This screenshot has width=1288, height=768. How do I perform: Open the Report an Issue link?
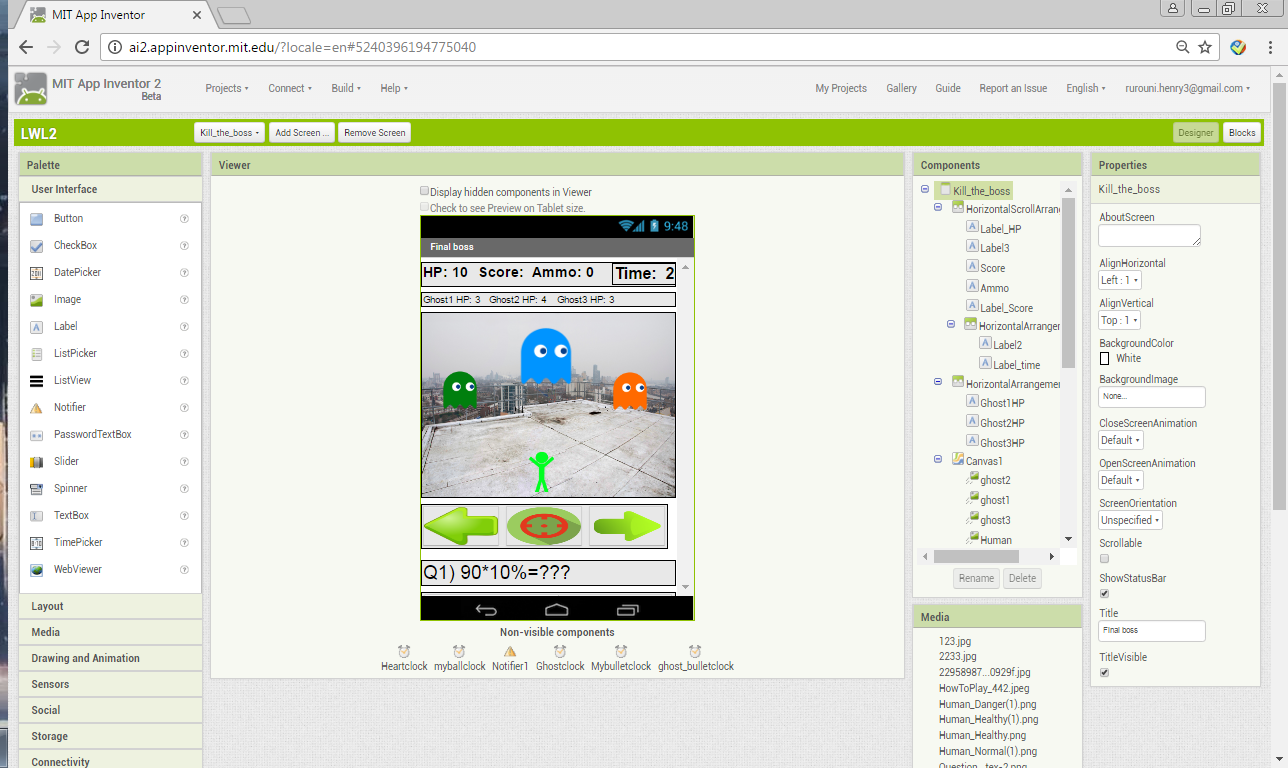(1013, 88)
